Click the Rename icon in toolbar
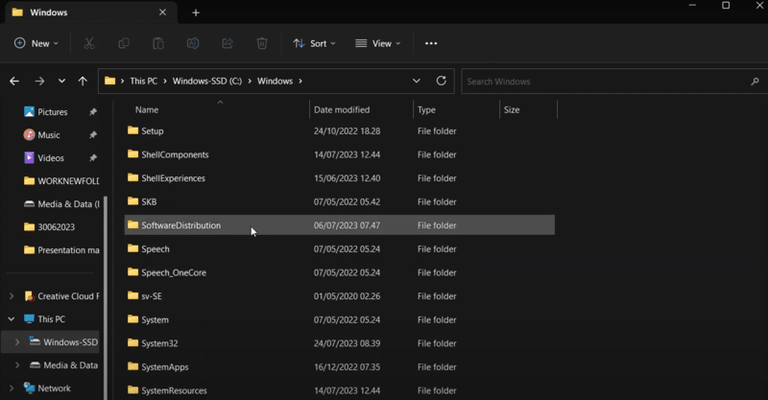 click(x=193, y=44)
